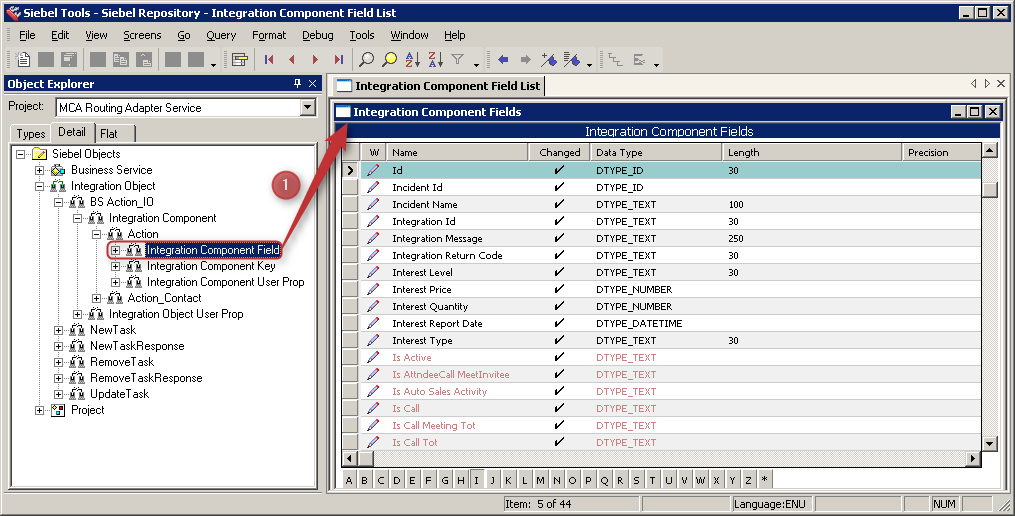The width and height of the screenshot is (1015, 516).
Task: Switch to the Types tab
Action: pyautogui.click(x=31, y=134)
